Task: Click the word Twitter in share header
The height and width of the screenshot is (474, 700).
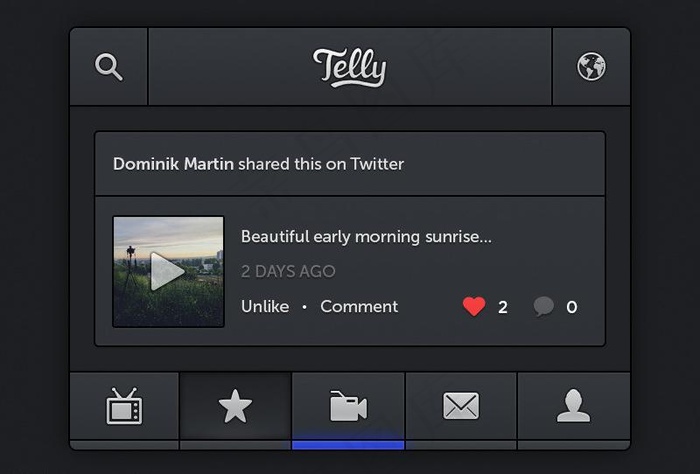Action: [377, 164]
